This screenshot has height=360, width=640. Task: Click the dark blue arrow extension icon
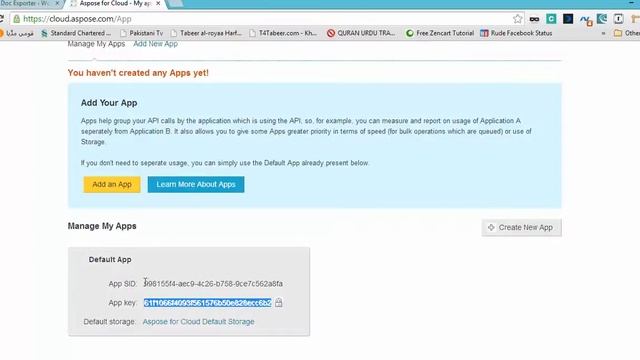pyautogui.click(x=568, y=19)
